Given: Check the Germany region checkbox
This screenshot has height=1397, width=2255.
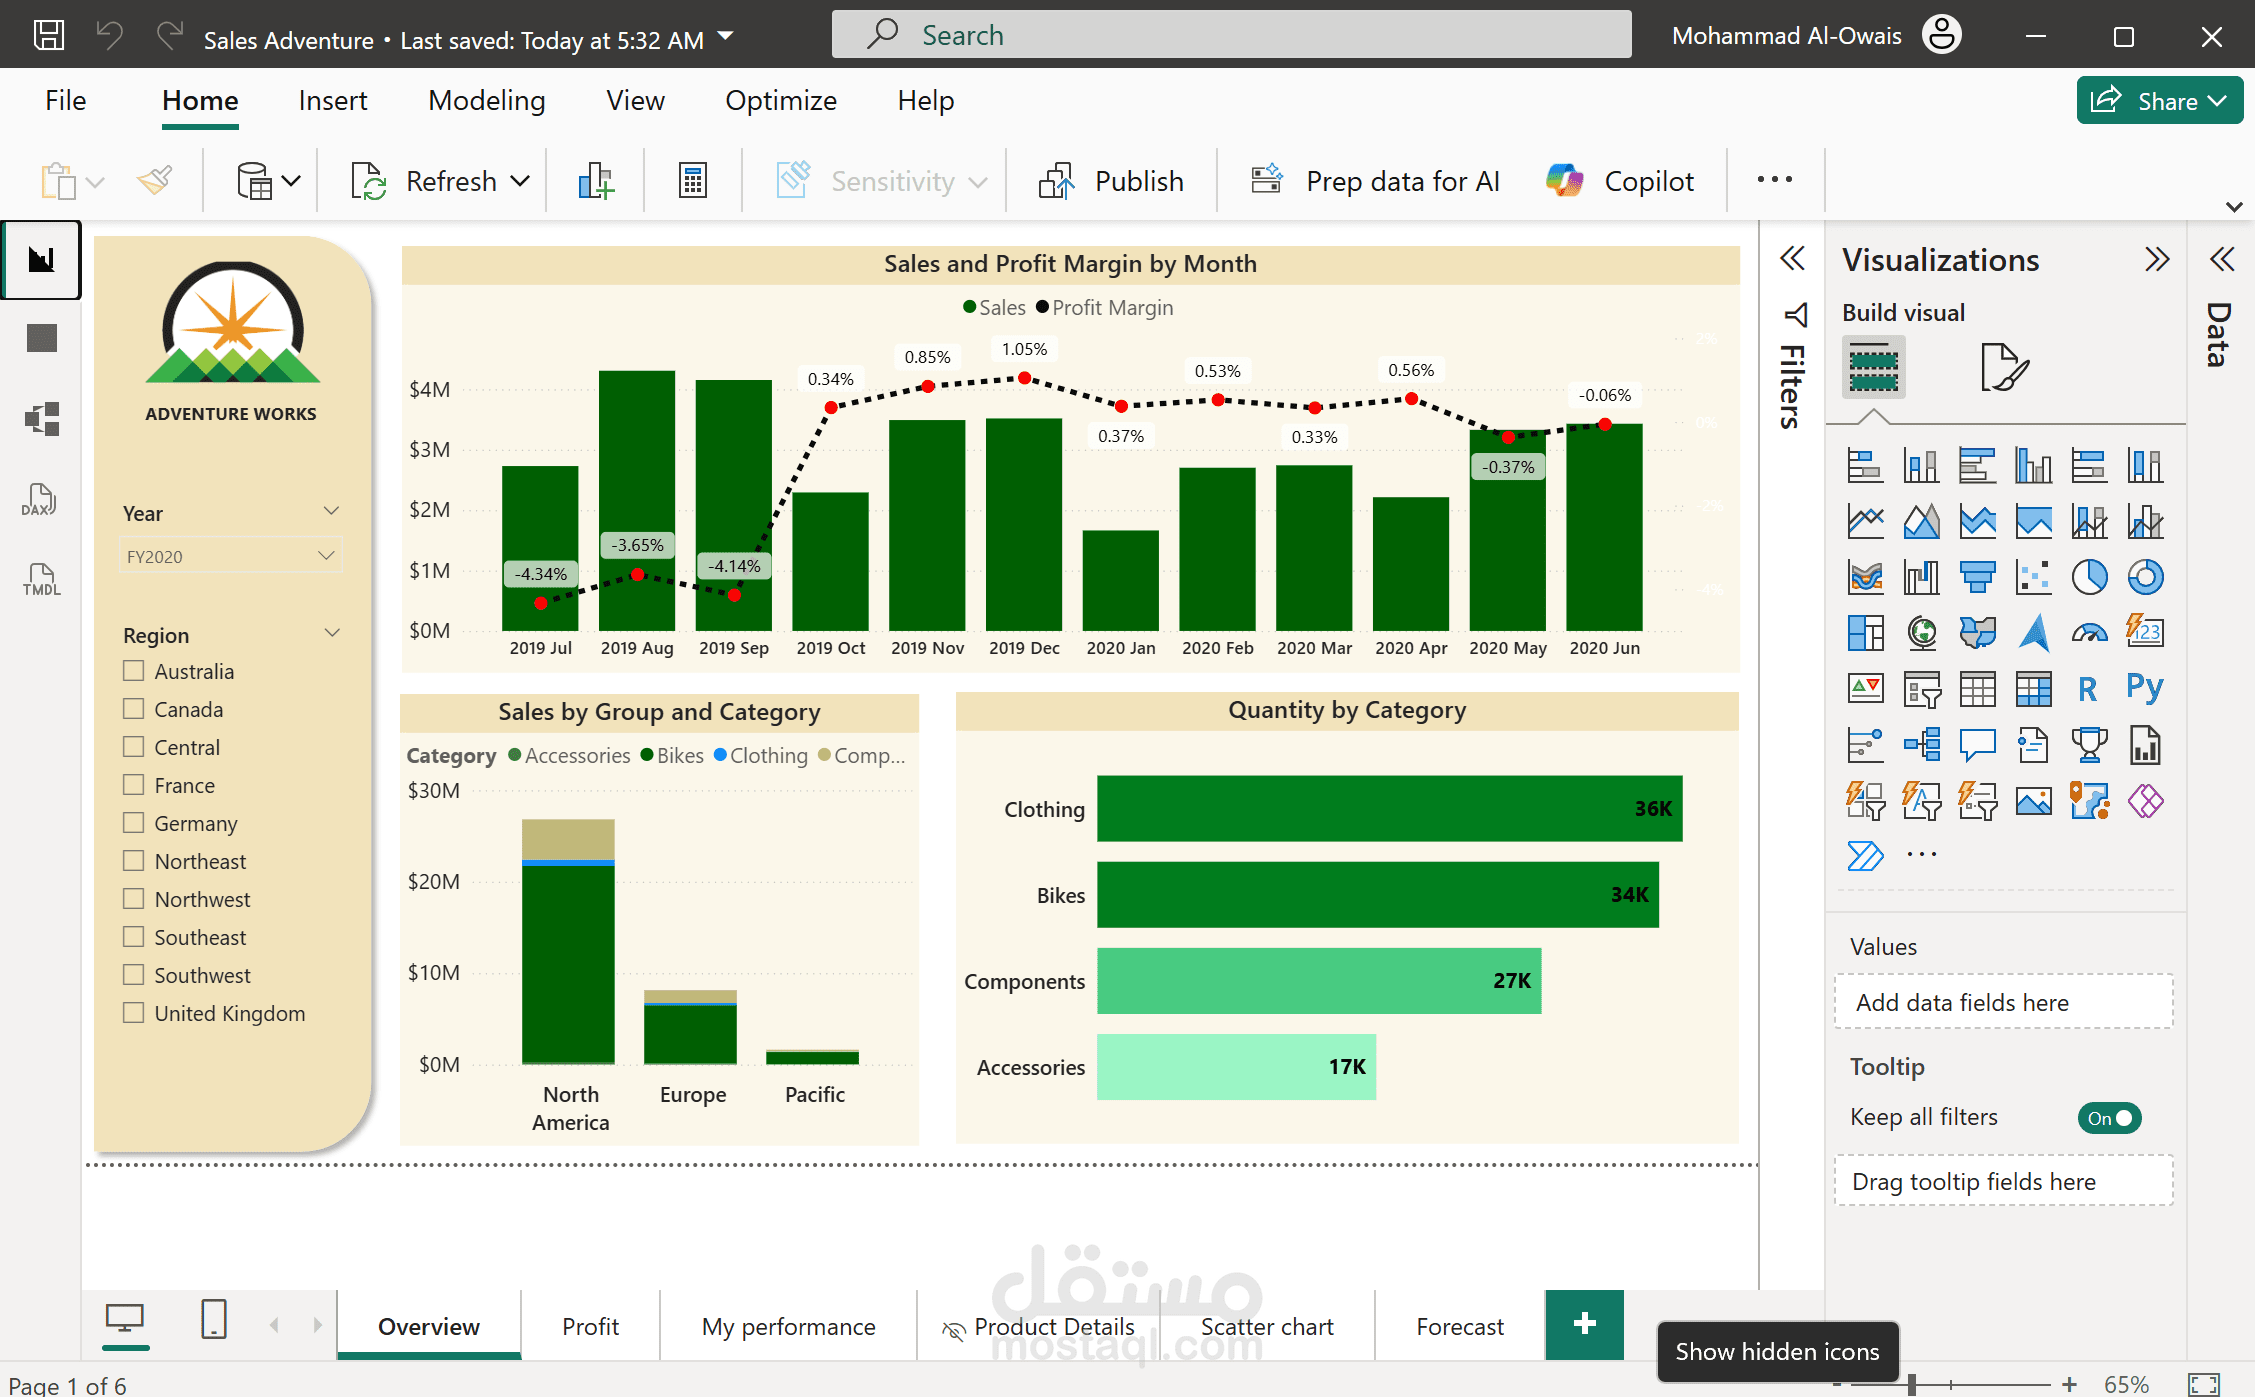Looking at the screenshot, I should point(134,822).
